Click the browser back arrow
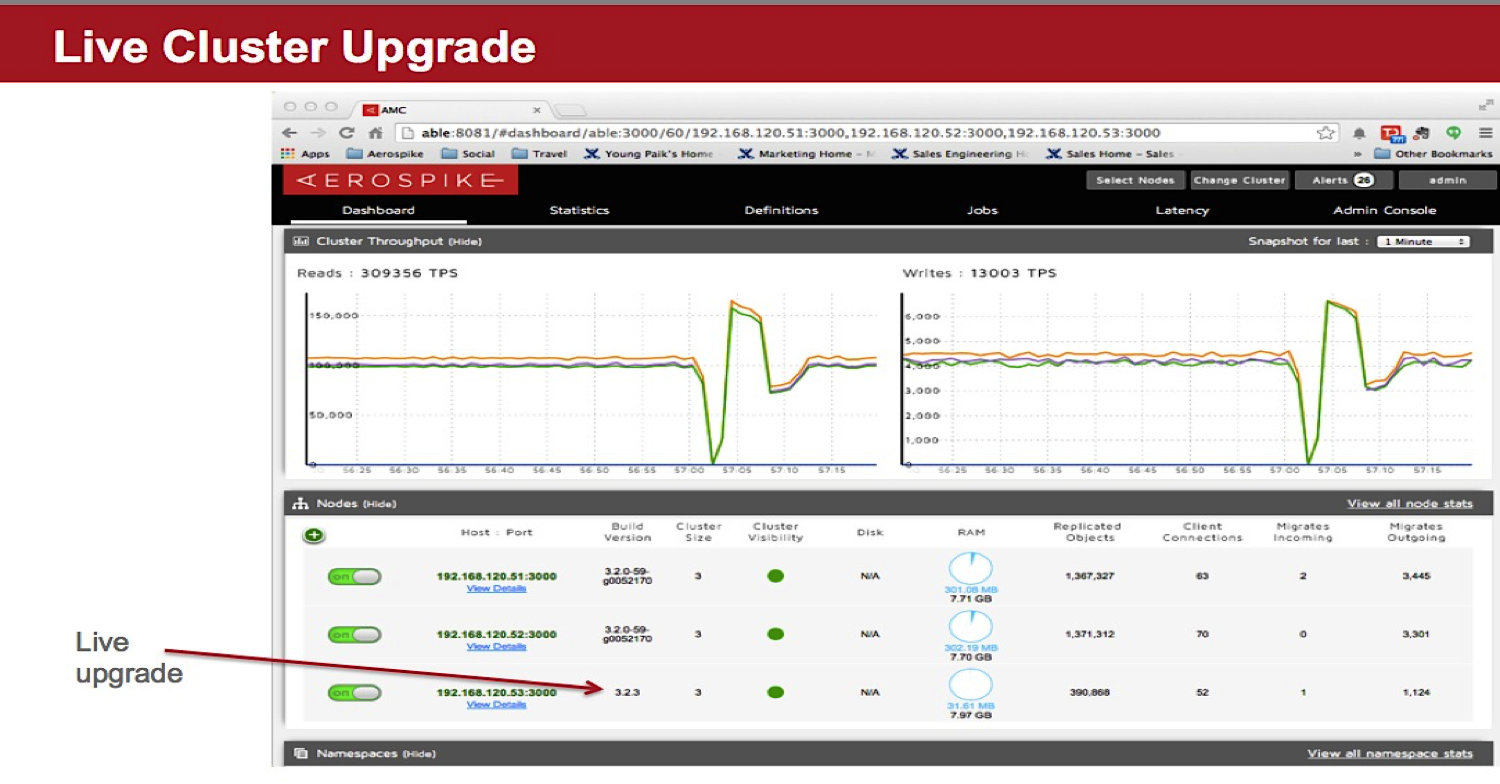Screen dimensions: 1500x784 tap(289, 132)
